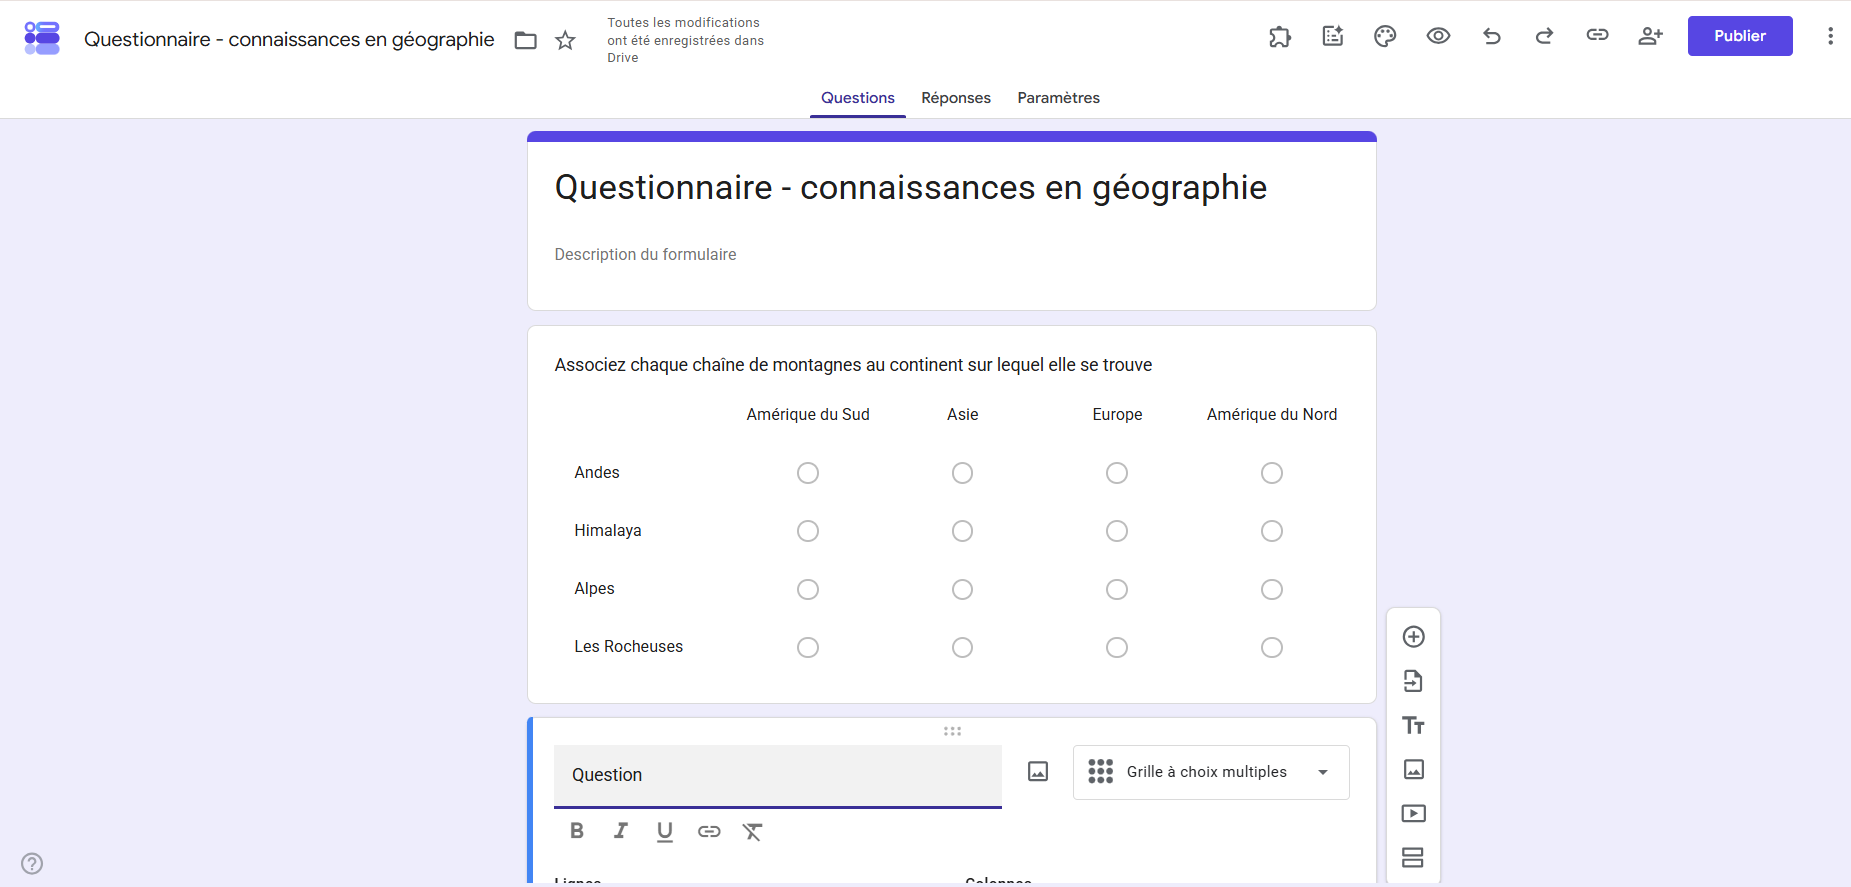This screenshot has height=887, width=1851.
Task: Switch to the Paramètres tab
Action: (x=1059, y=98)
